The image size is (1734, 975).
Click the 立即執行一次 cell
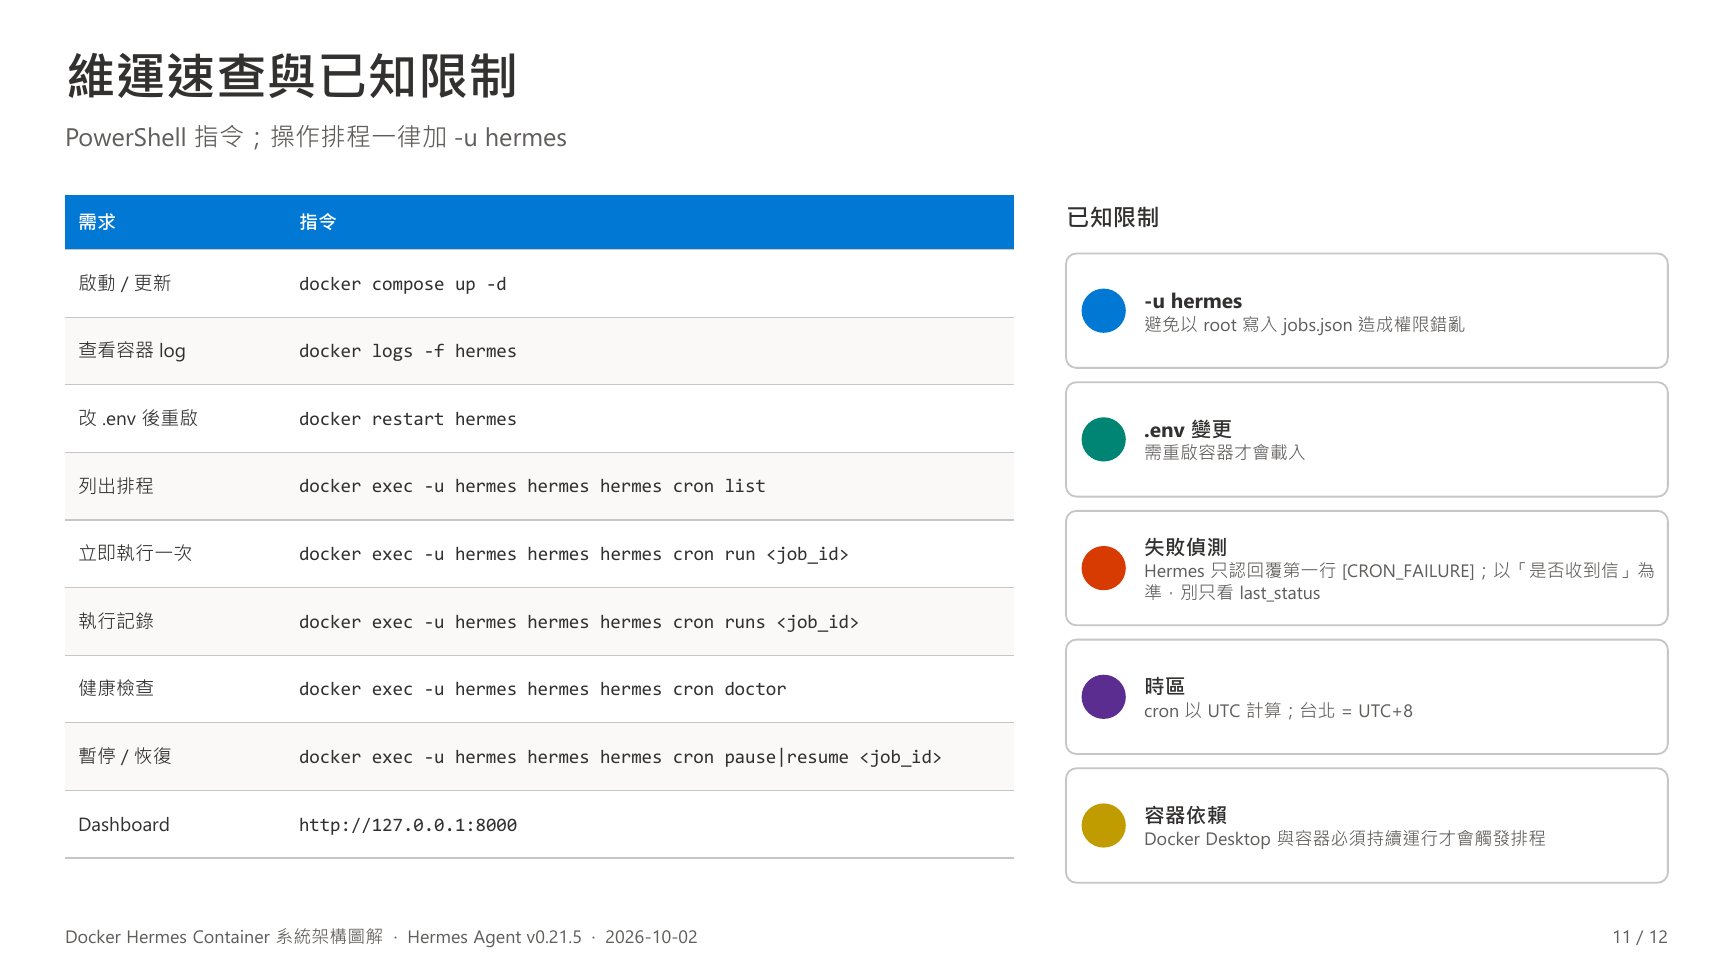(135, 553)
